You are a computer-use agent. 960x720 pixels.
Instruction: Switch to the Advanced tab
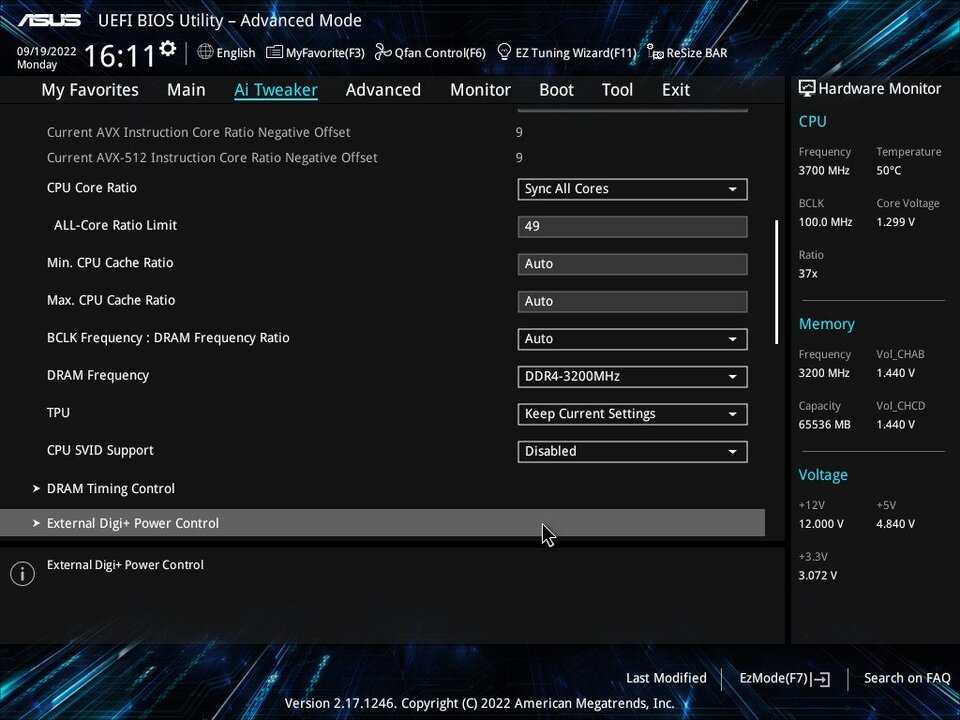pos(383,90)
